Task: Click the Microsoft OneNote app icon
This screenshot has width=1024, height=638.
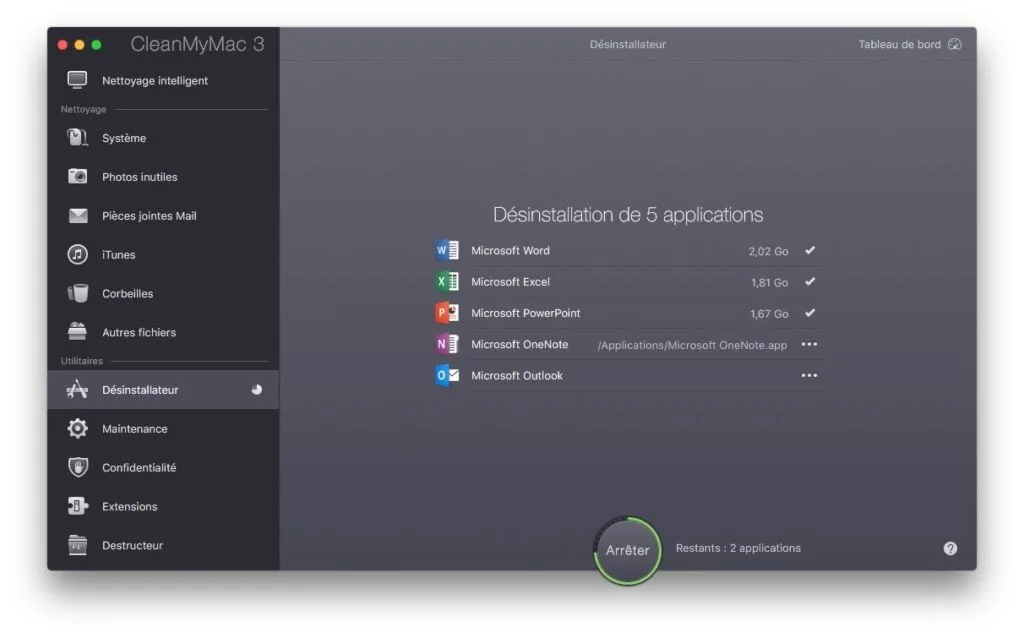Action: (447, 344)
